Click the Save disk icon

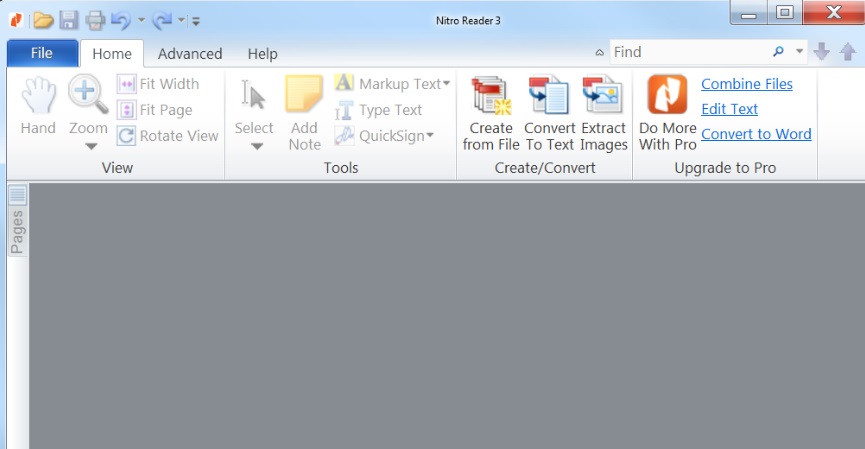(x=69, y=20)
